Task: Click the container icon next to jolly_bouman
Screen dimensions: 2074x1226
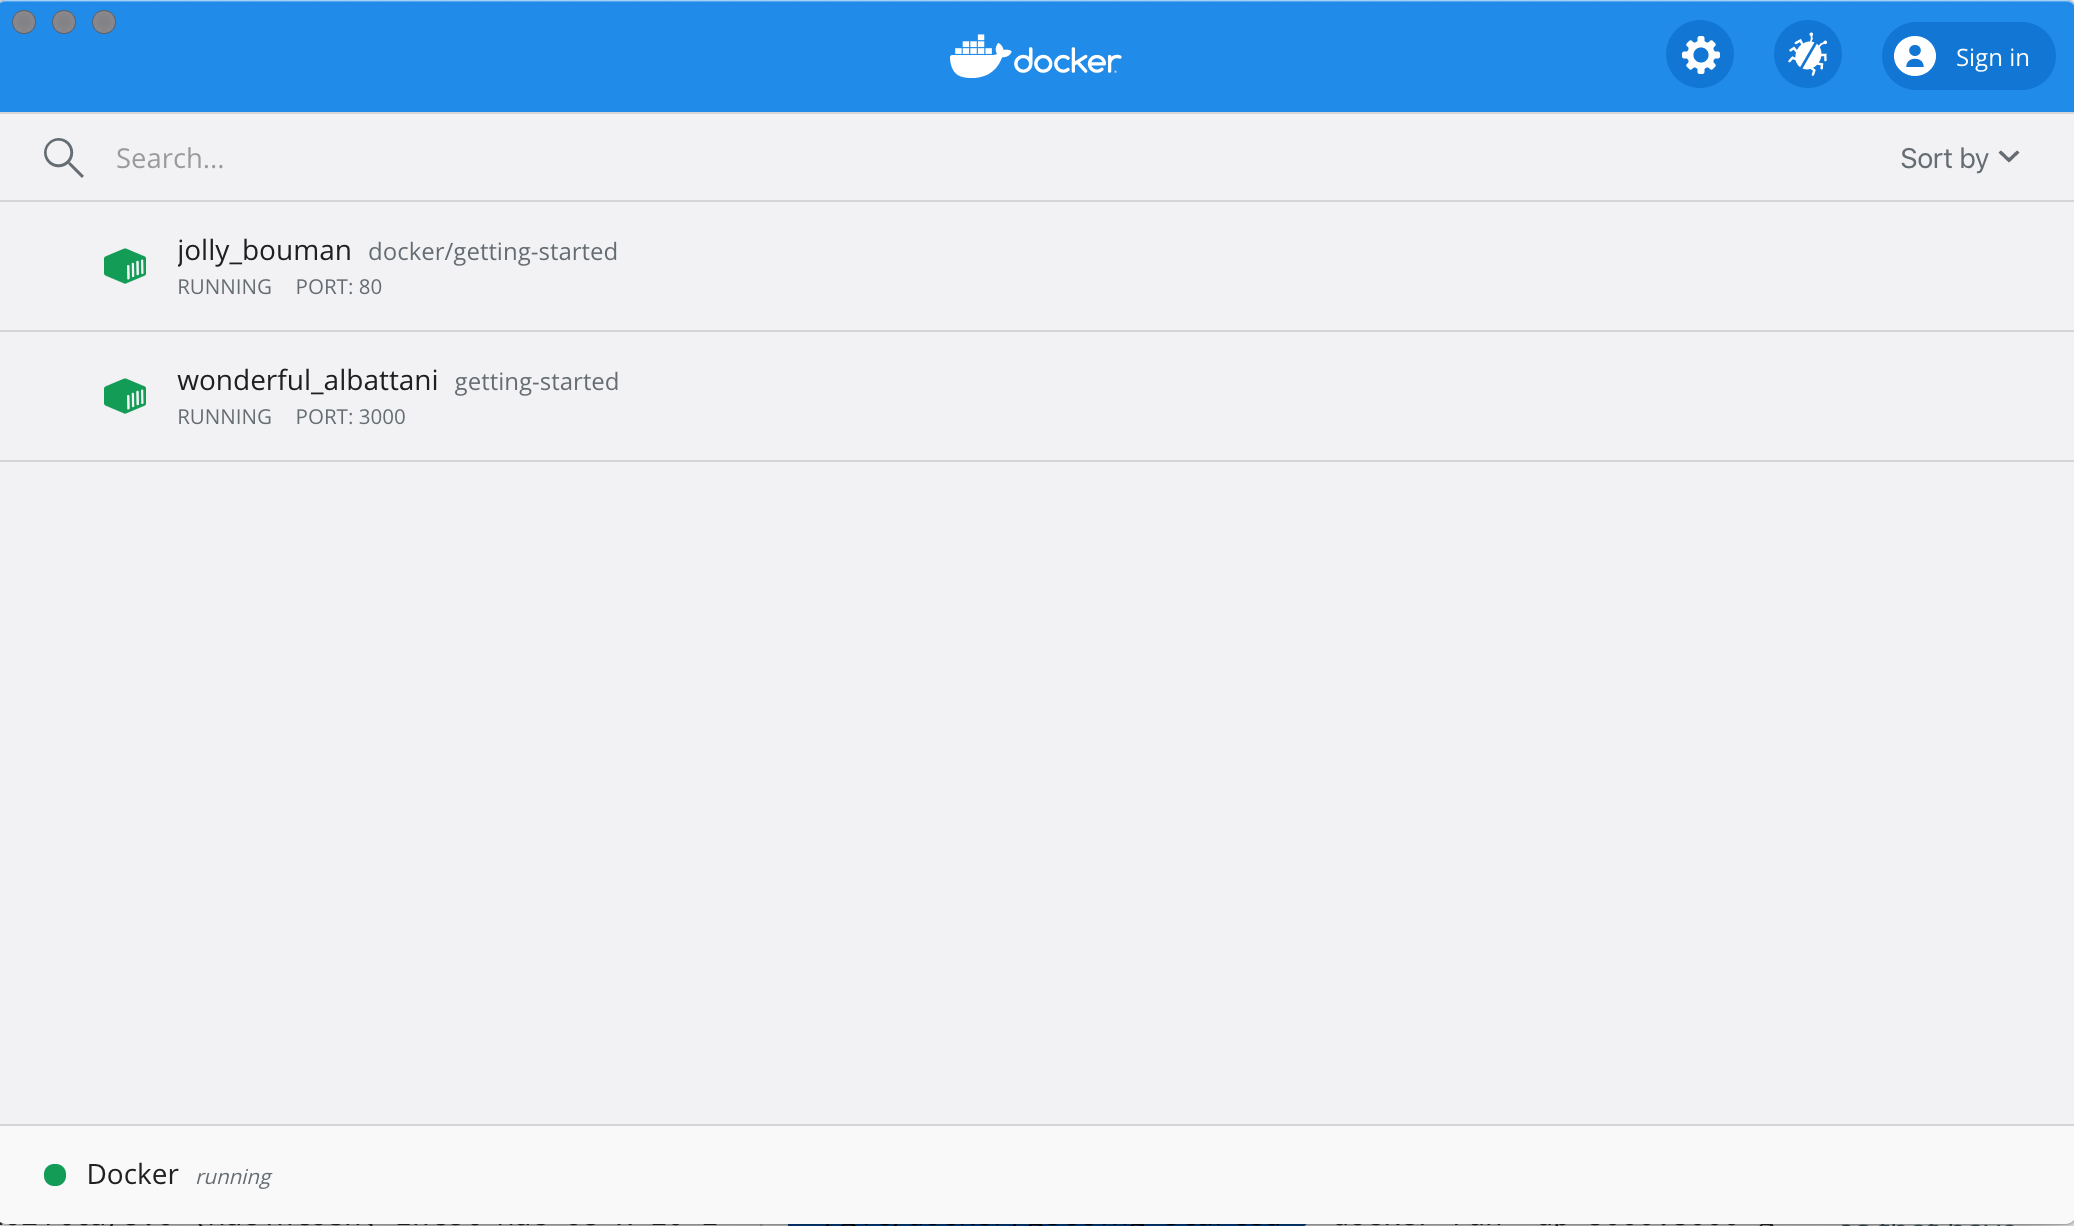Action: click(126, 266)
